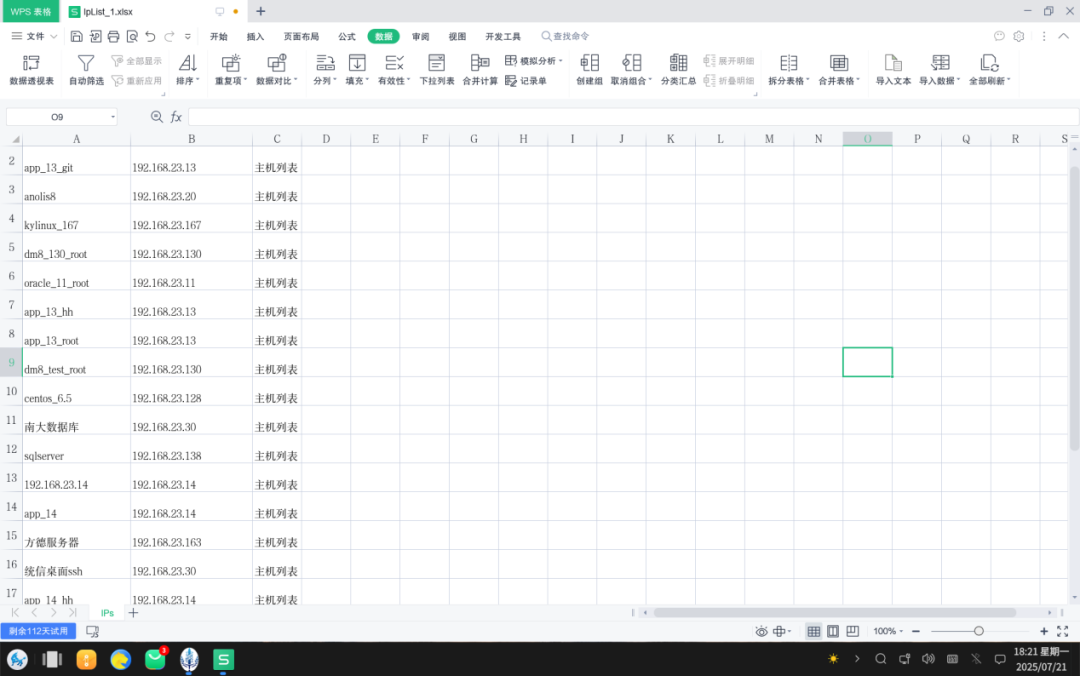Open the 文件 file menu
This screenshot has height=676, width=1080.
(34, 37)
